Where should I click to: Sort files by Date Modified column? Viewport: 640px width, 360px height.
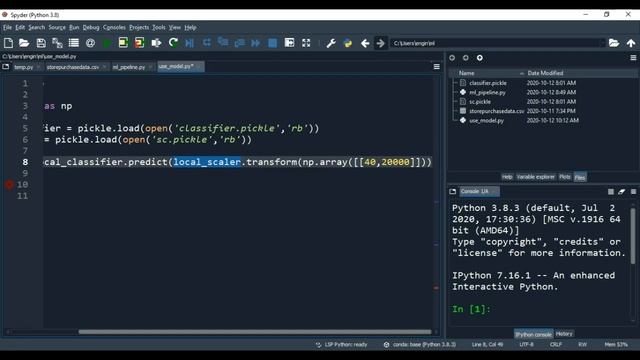coord(545,73)
